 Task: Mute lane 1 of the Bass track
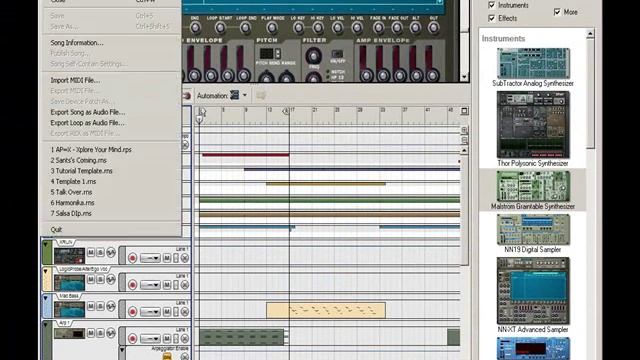167,312
